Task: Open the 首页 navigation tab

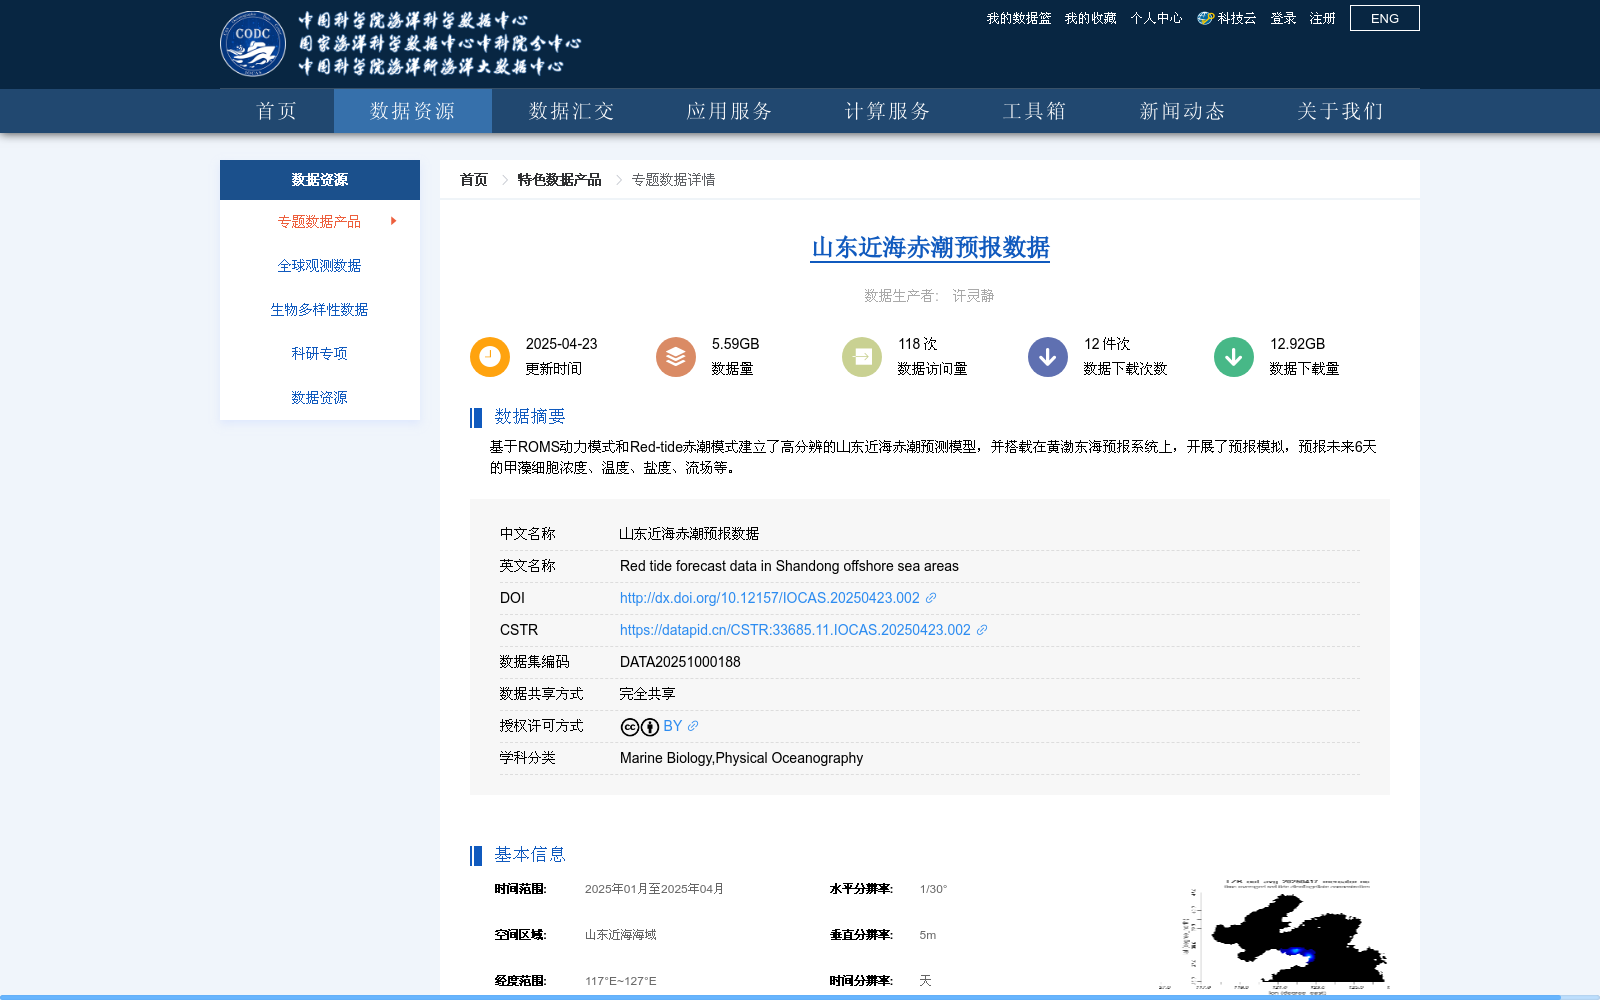Action: (x=277, y=111)
